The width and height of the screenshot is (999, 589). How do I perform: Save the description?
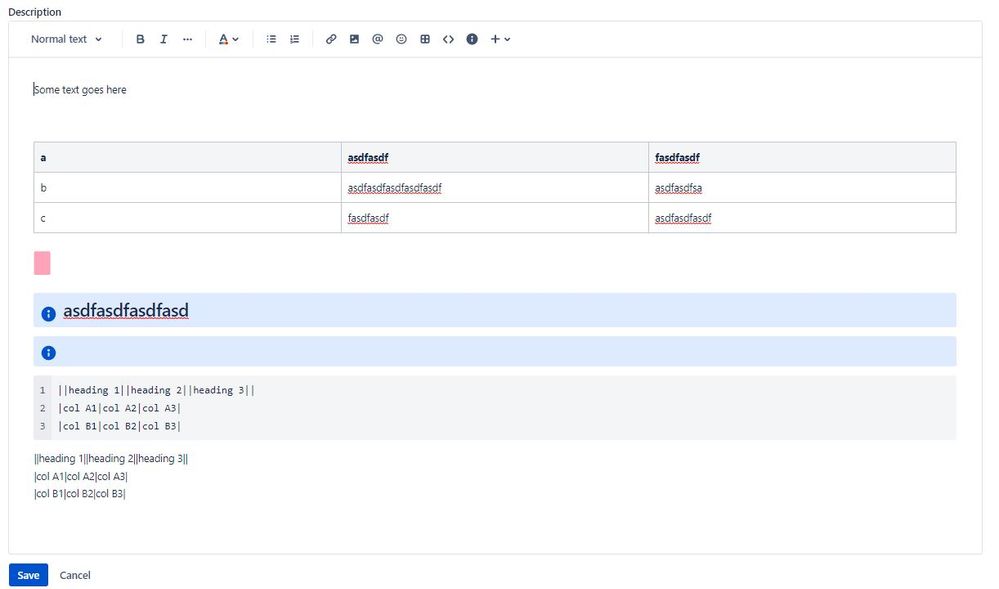(x=28, y=575)
